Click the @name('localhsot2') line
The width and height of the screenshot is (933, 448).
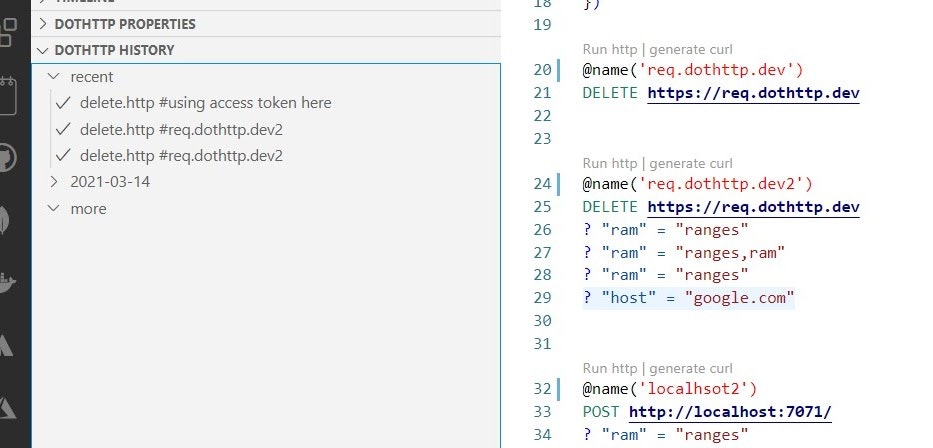coord(670,389)
